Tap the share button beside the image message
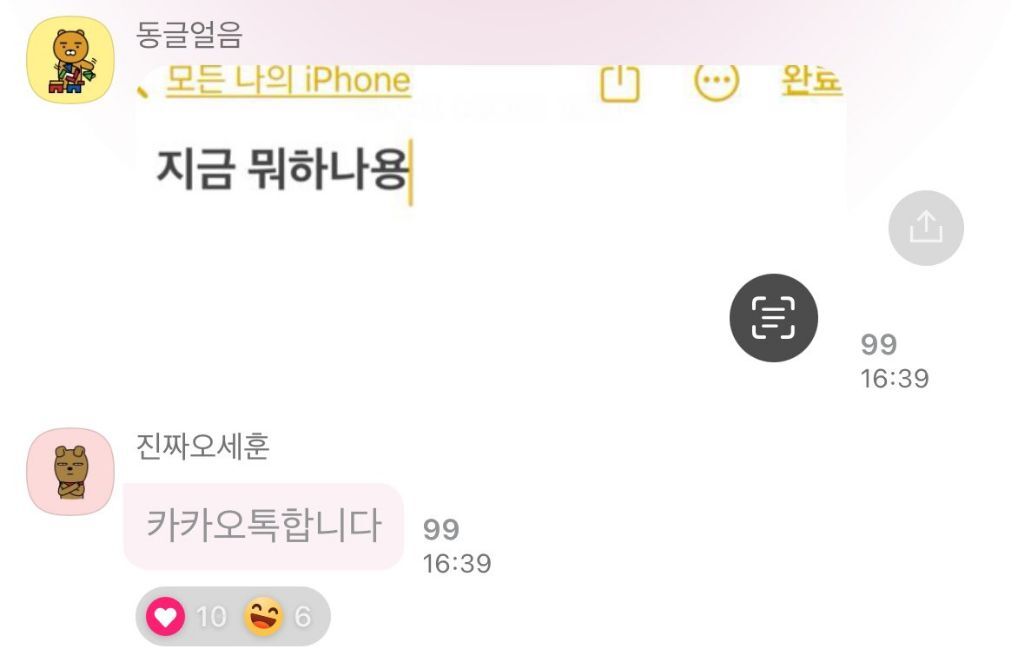This screenshot has width=1024, height=662. (925, 228)
